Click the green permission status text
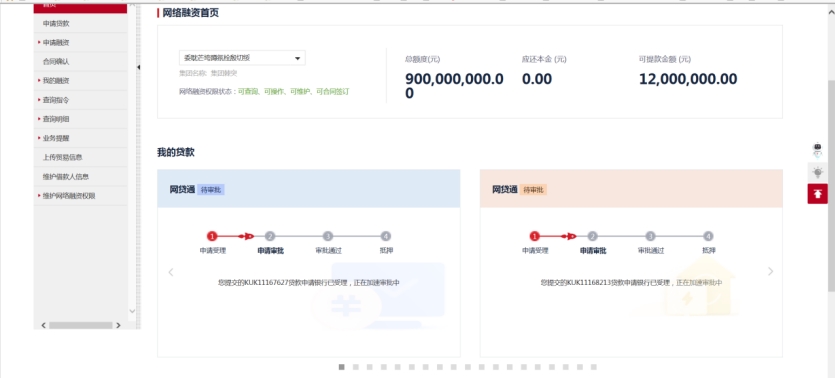 (293, 92)
